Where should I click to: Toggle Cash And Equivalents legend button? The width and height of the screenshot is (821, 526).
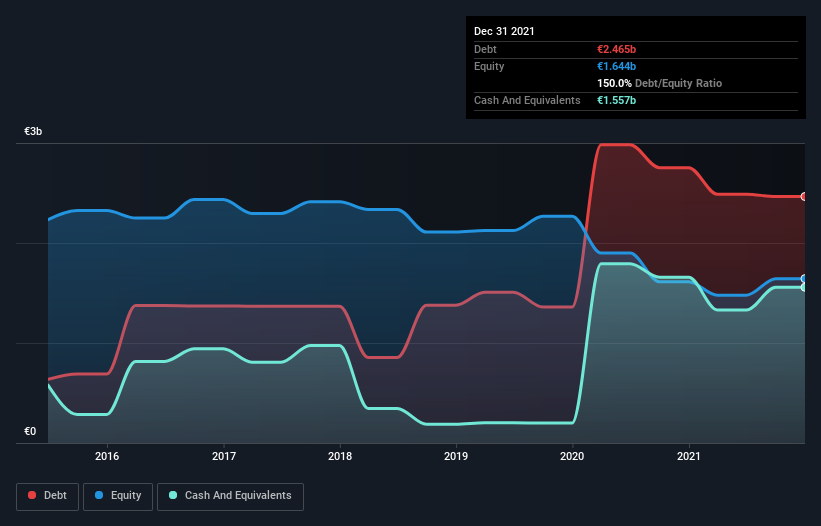tap(230, 496)
